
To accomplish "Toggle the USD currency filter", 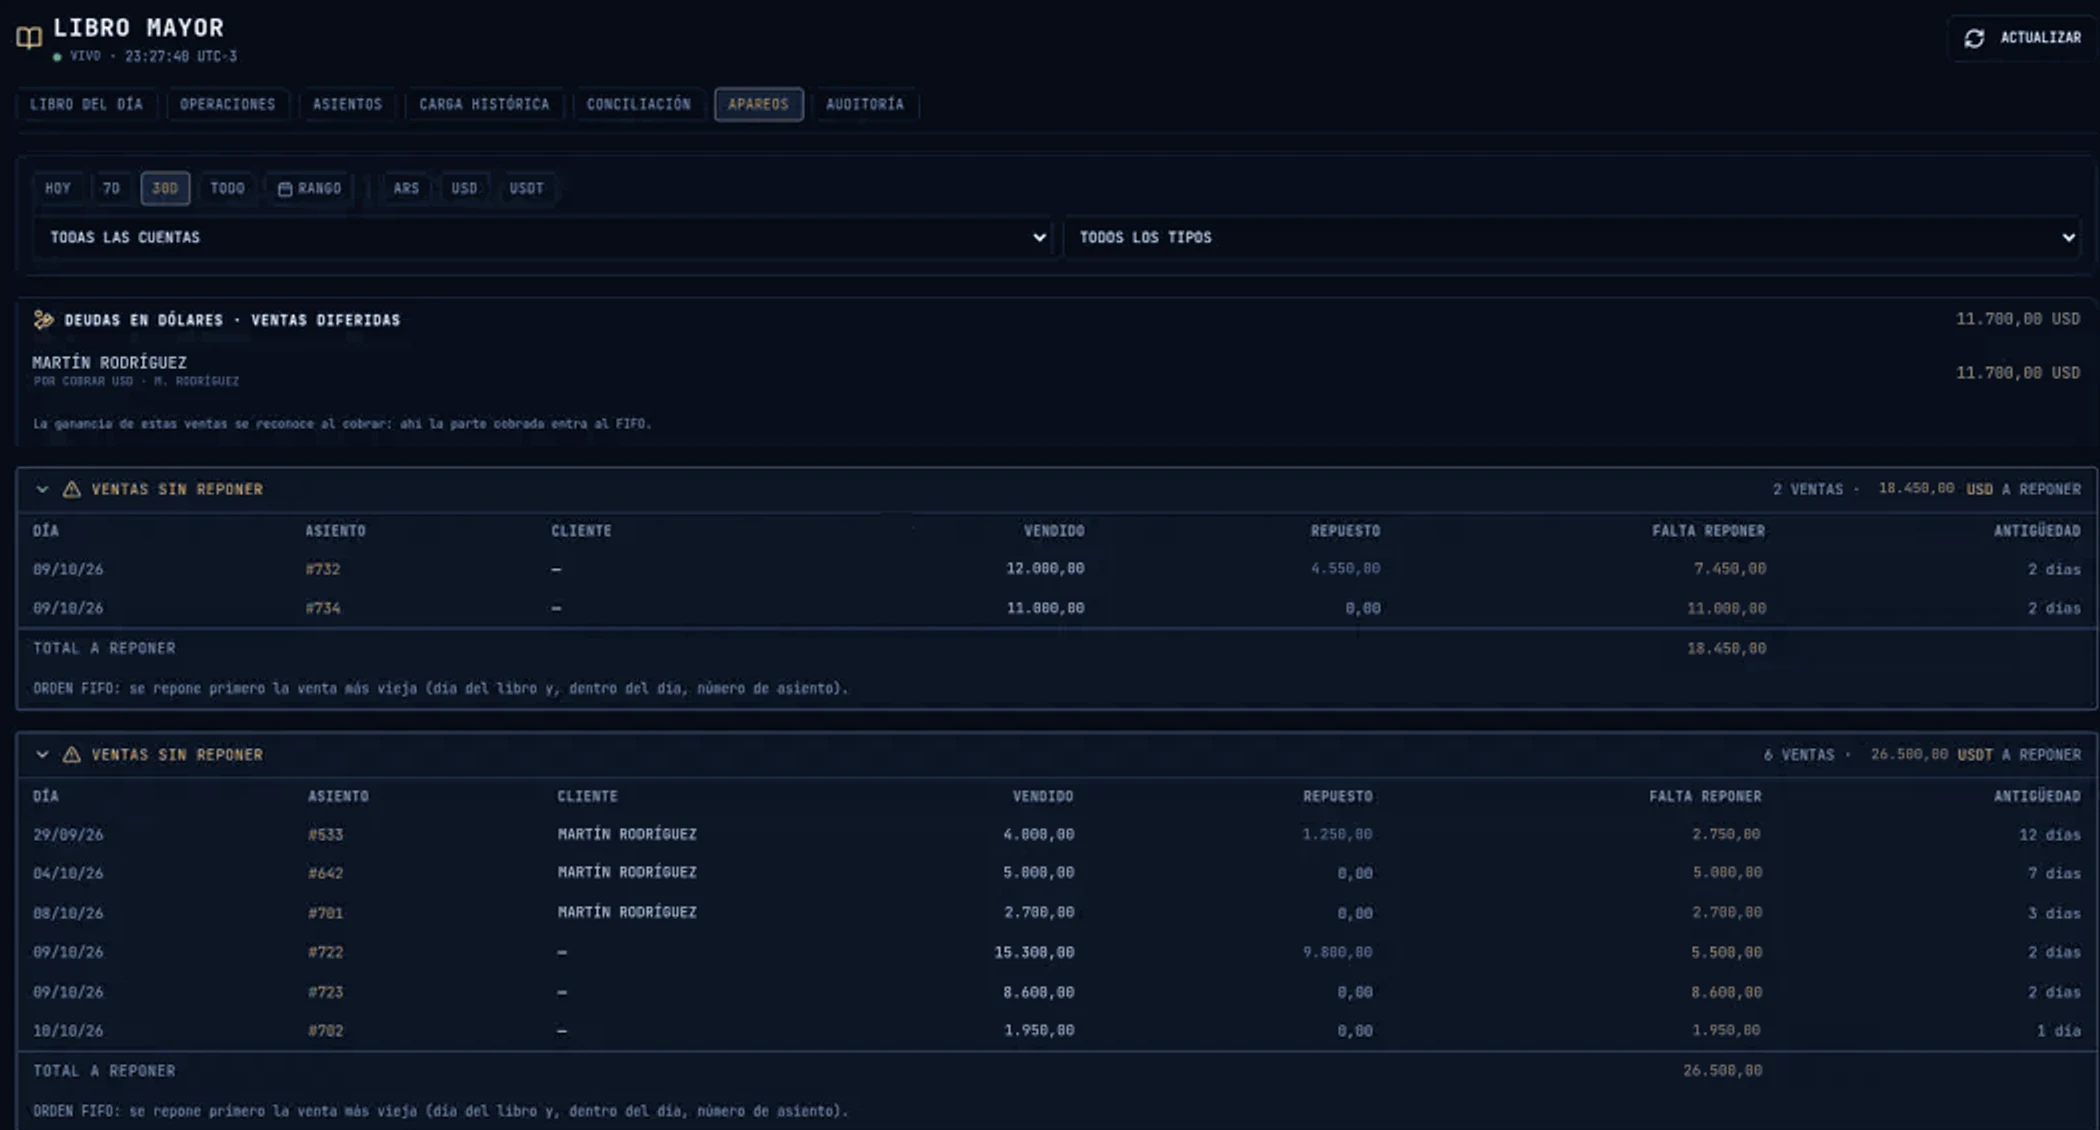I will coord(464,188).
